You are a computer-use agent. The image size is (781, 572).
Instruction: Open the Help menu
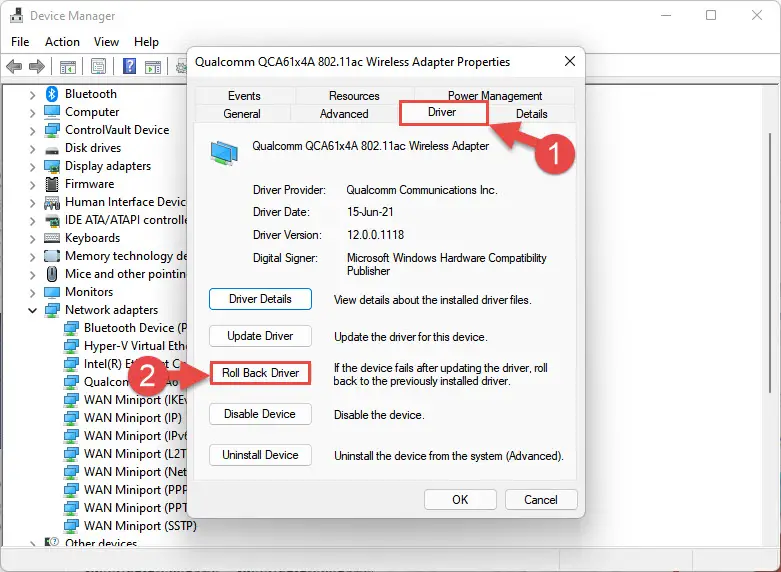[x=146, y=42]
